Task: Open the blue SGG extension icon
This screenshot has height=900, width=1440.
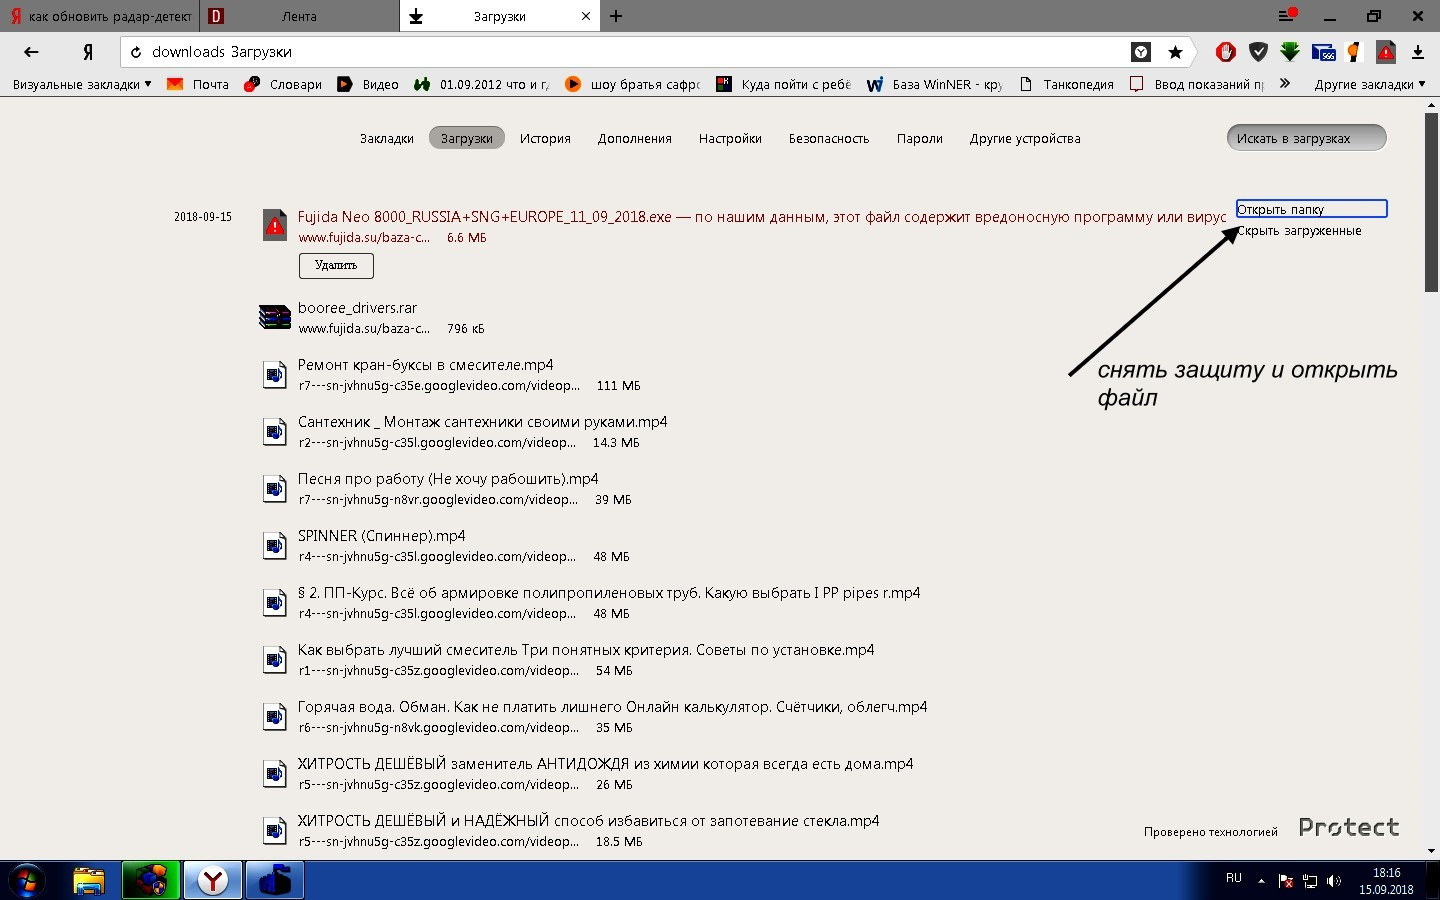Action: coord(1323,52)
